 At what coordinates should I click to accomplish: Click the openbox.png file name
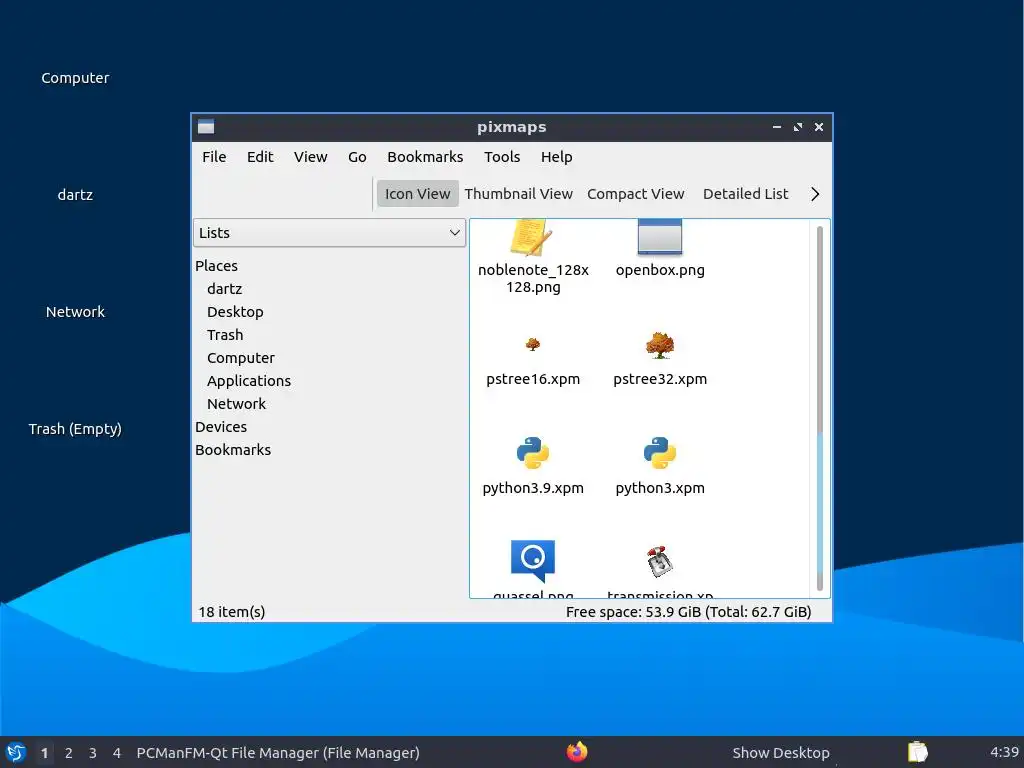pos(660,270)
